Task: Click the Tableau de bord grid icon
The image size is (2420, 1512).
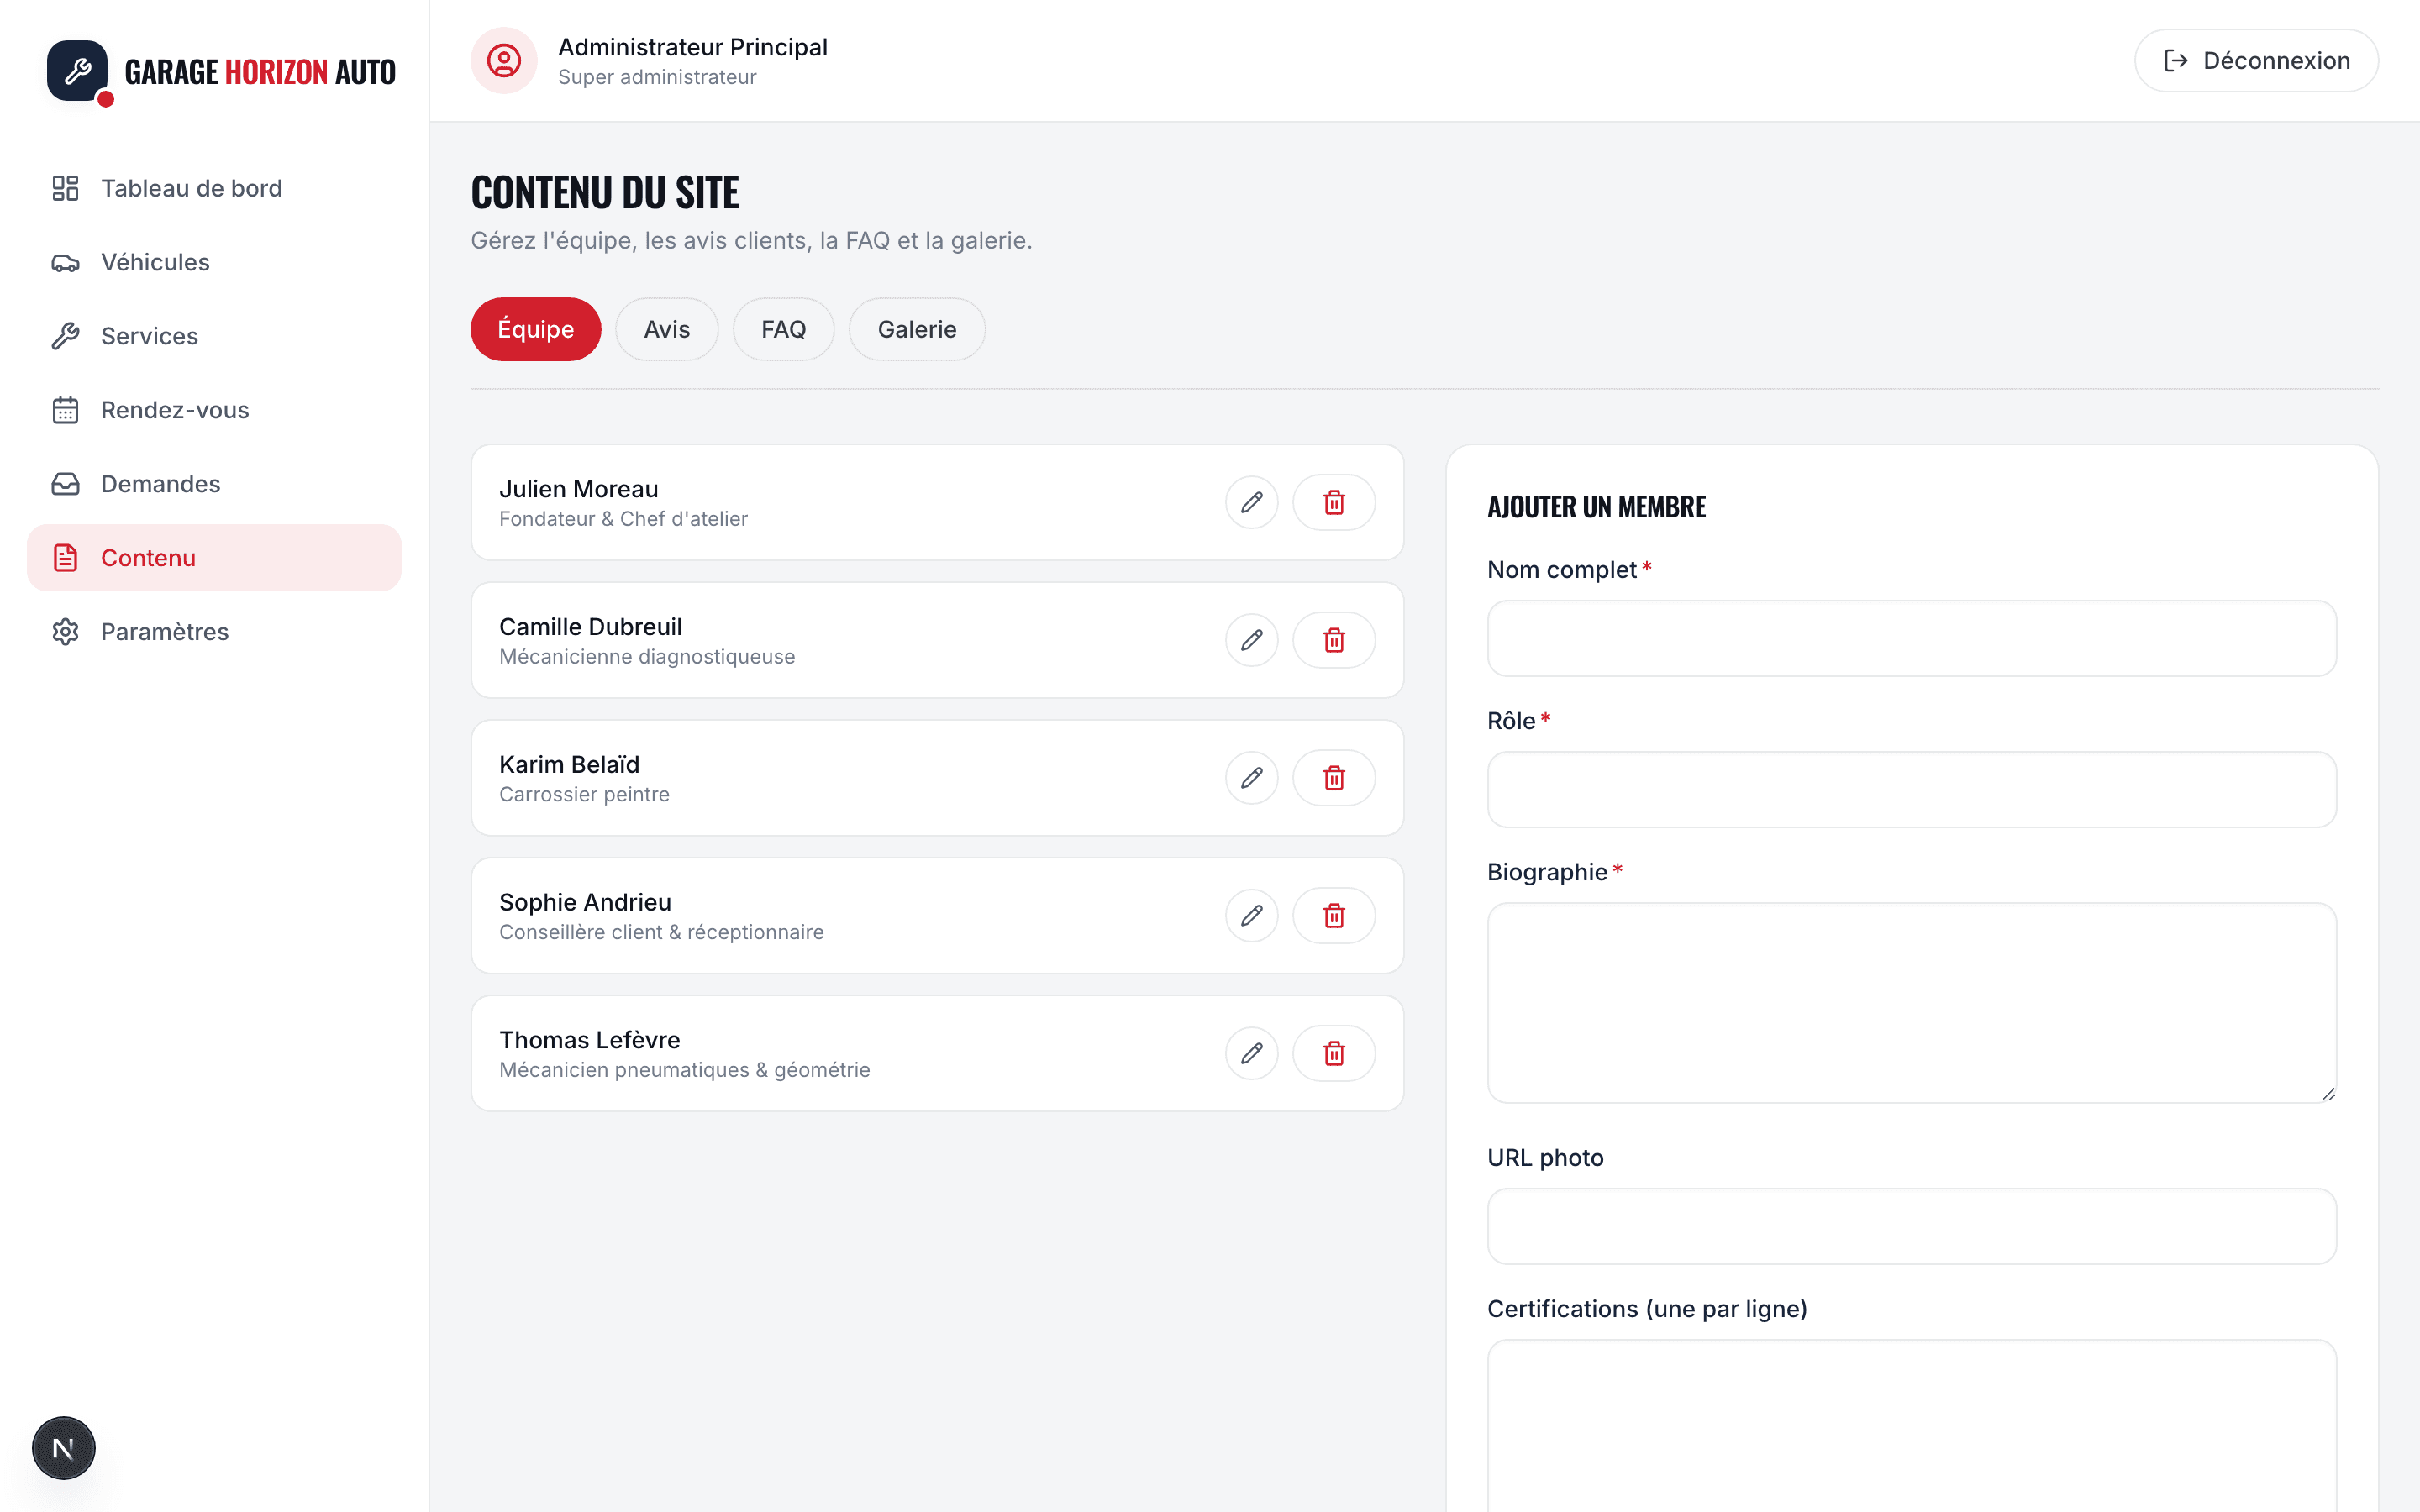Action: (x=66, y=188)
